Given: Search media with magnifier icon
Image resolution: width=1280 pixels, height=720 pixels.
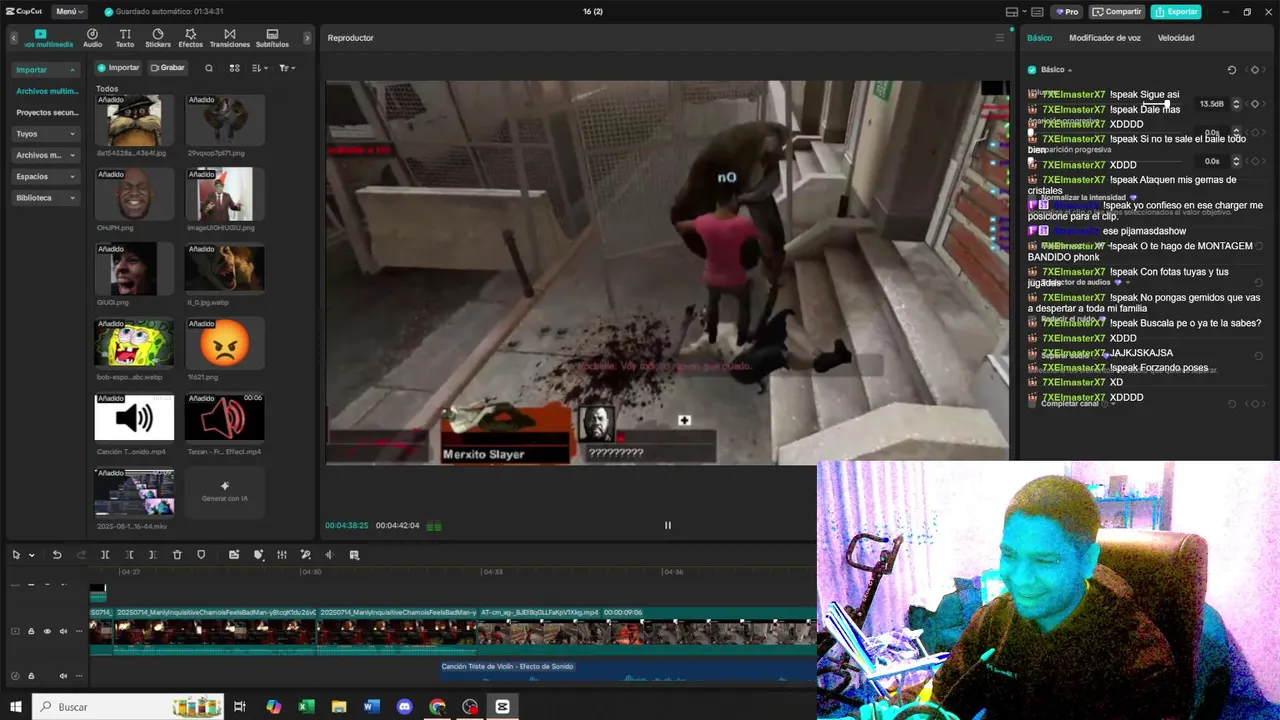Looking at the screenshot, I should [209, 68].
